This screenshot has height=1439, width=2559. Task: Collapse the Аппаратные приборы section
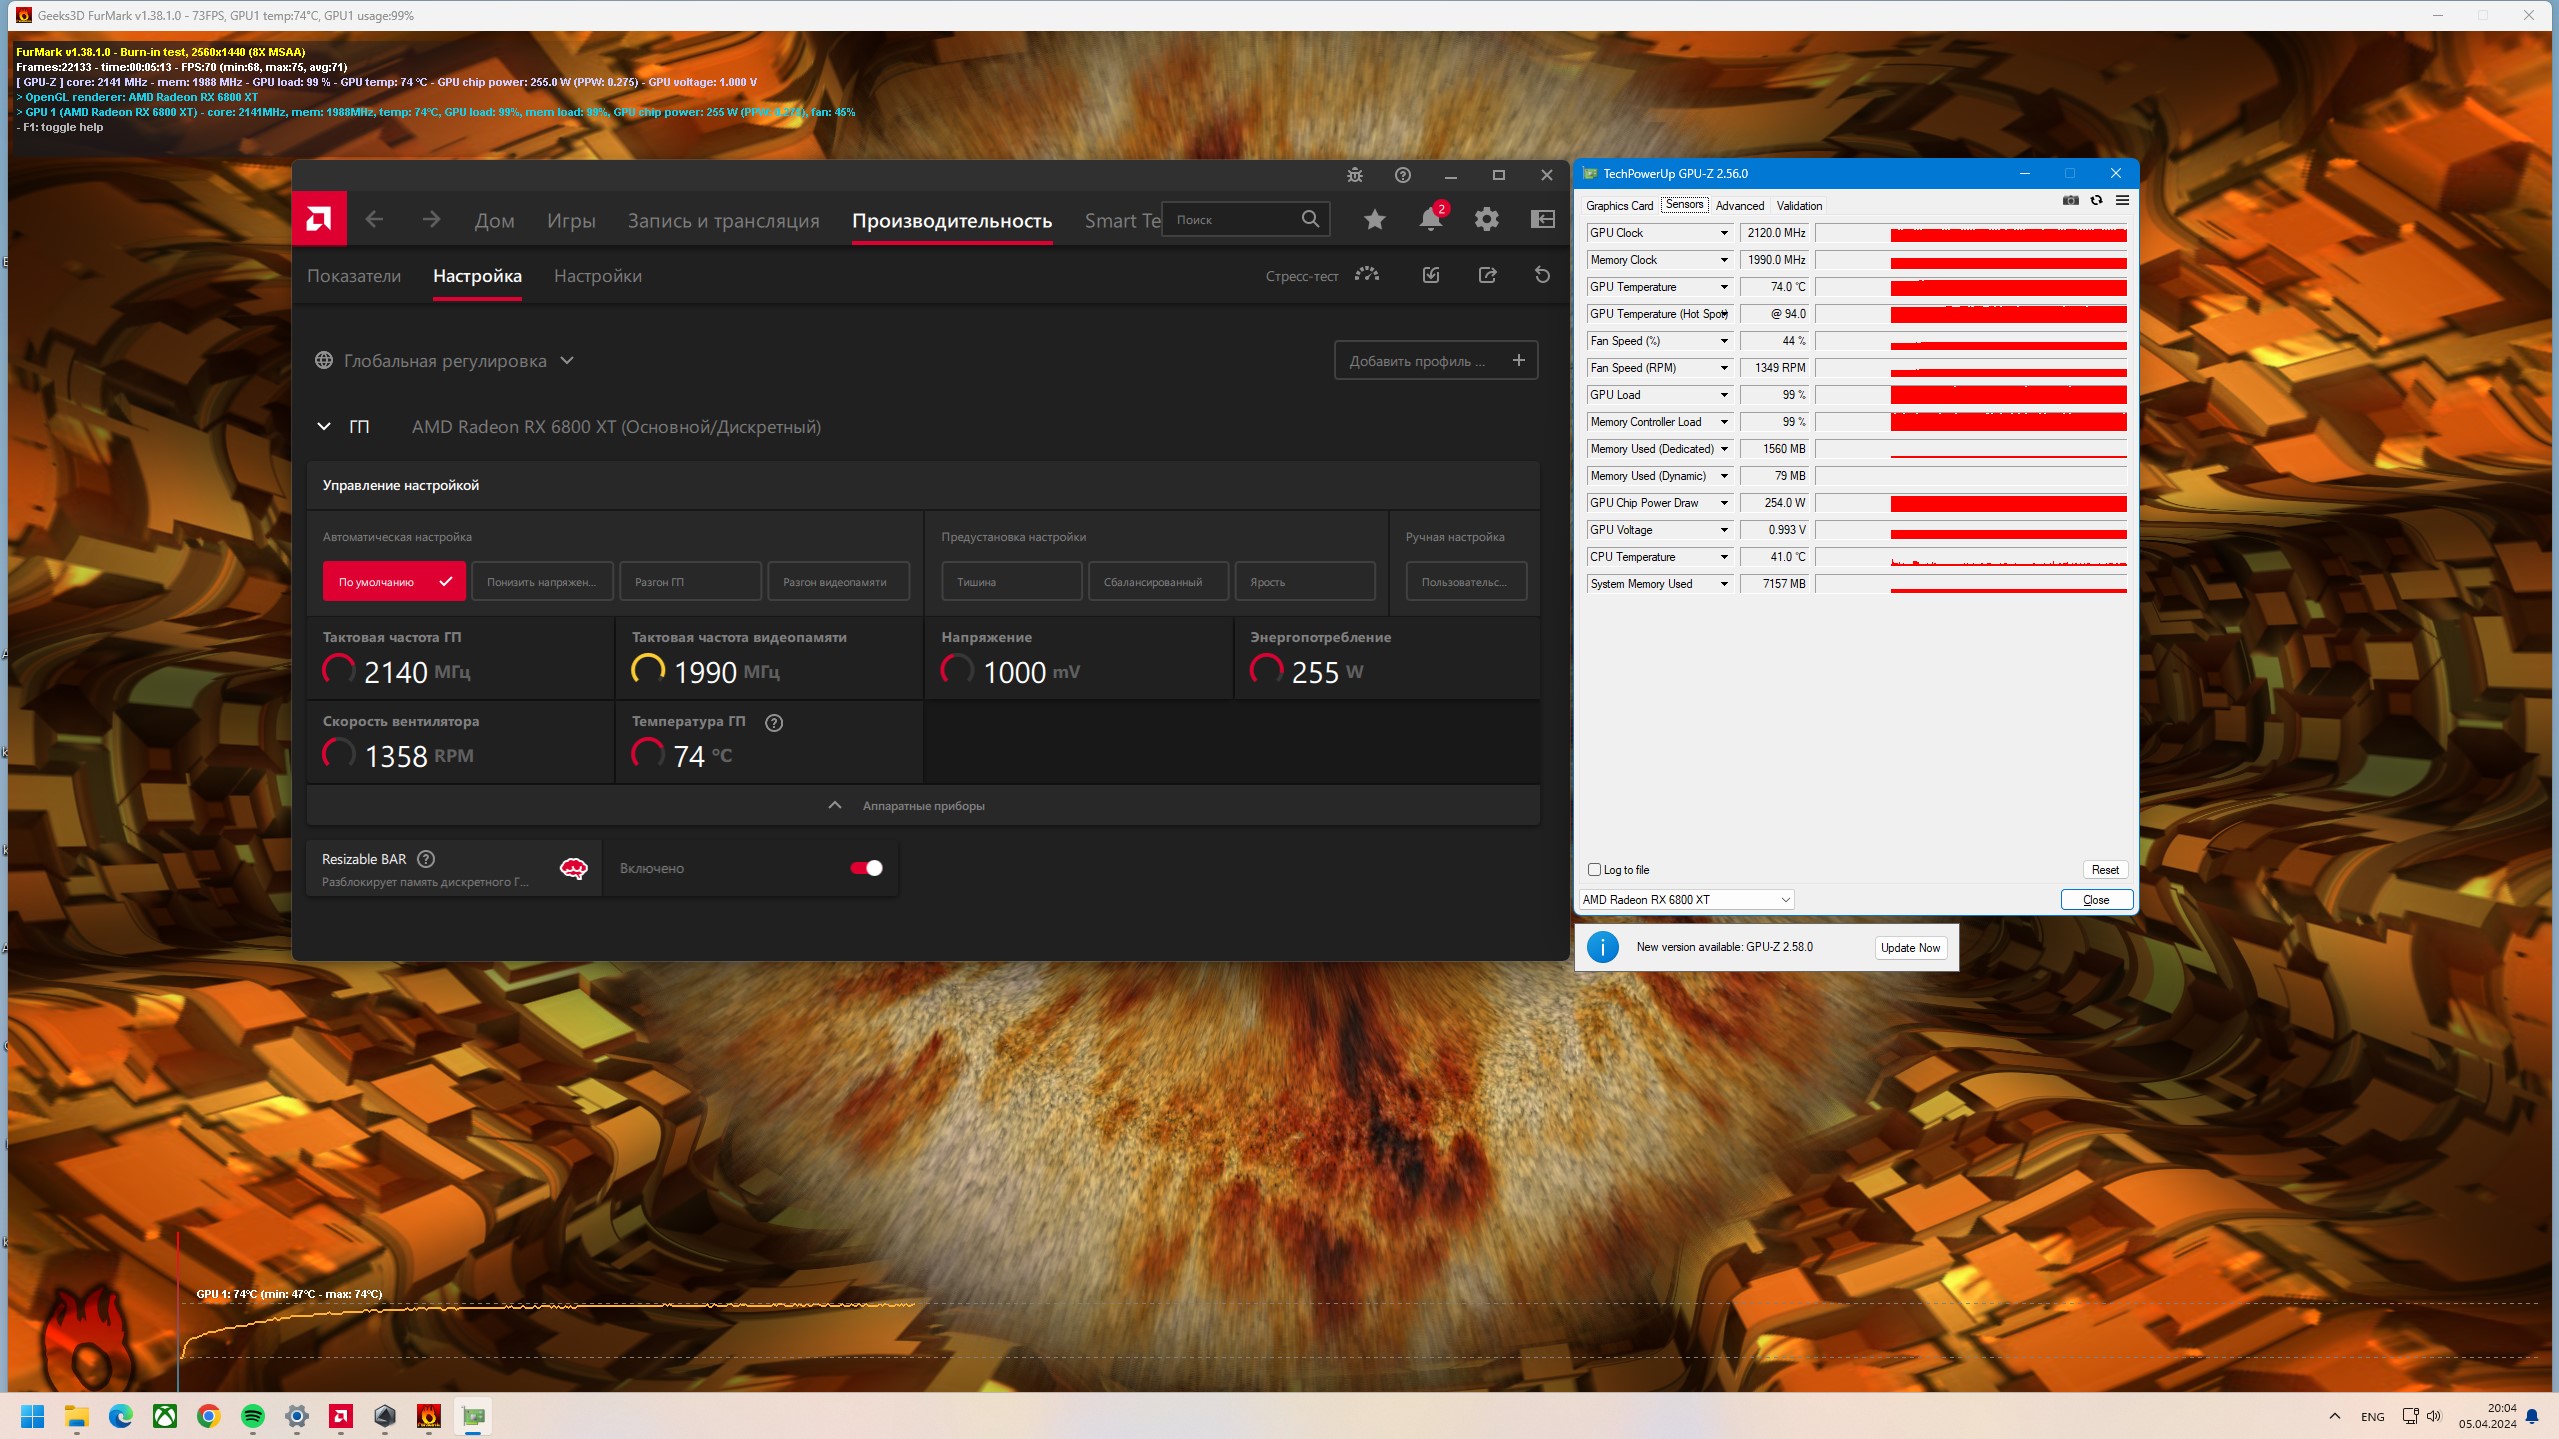coord(923,806)
